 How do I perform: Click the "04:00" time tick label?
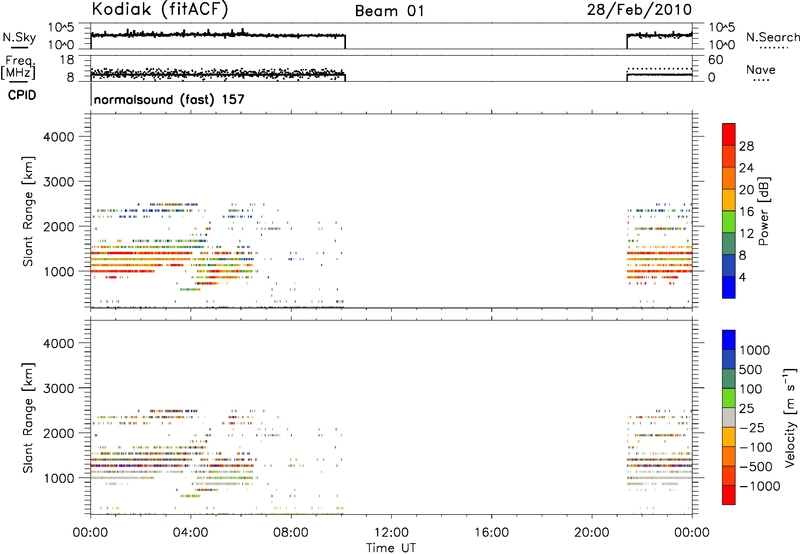190,533
